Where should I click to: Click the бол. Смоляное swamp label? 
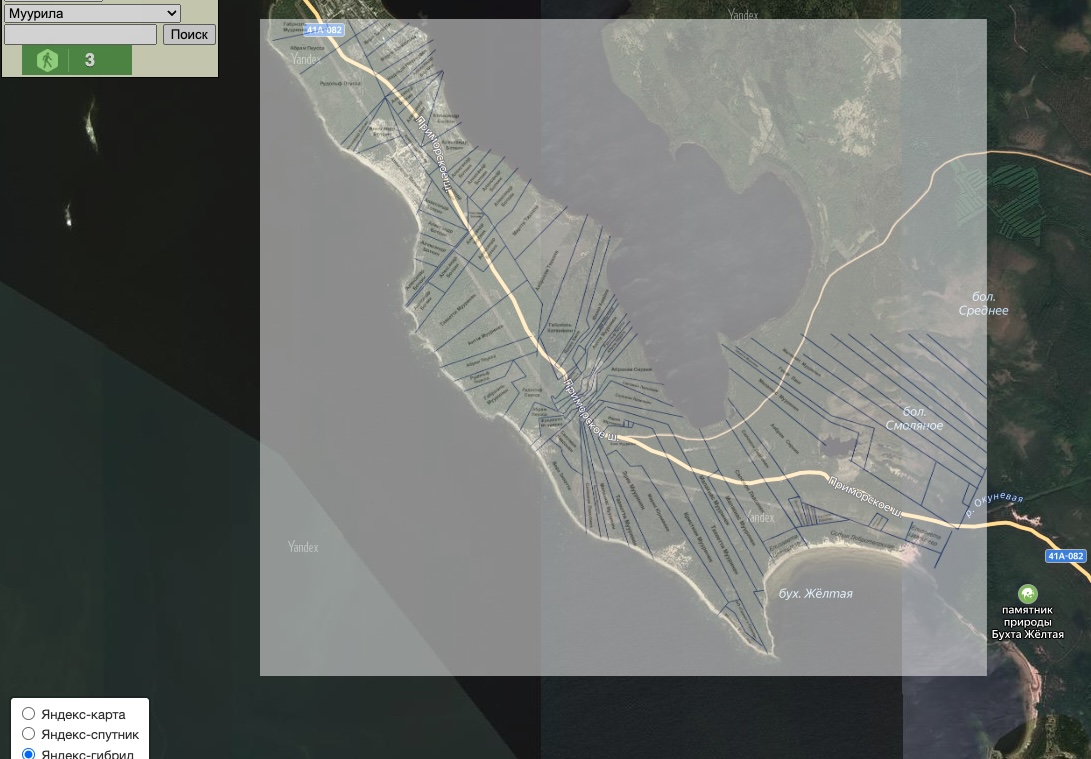coord(914,419)
